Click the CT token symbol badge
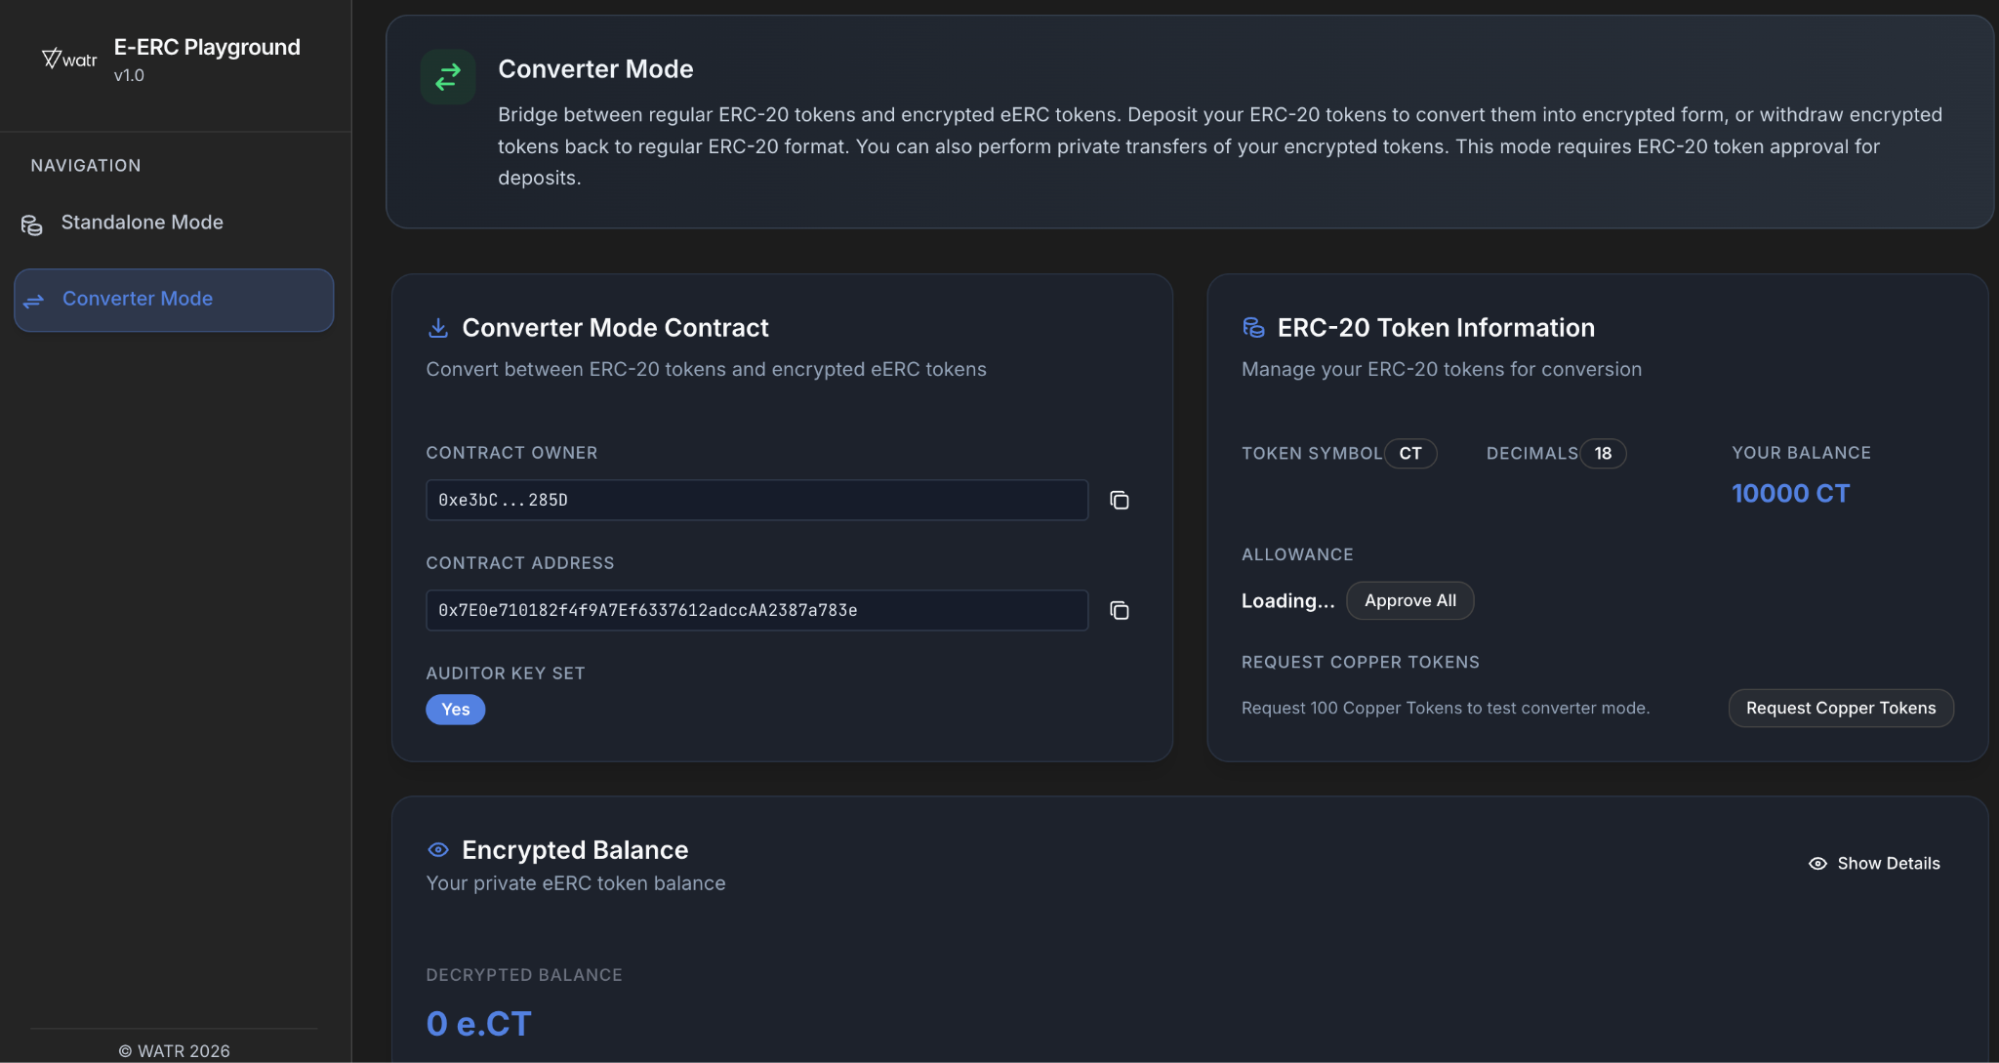The height and width of the screenshot is (1063, 1999). pyautogui.click(x=1410, y=454)
